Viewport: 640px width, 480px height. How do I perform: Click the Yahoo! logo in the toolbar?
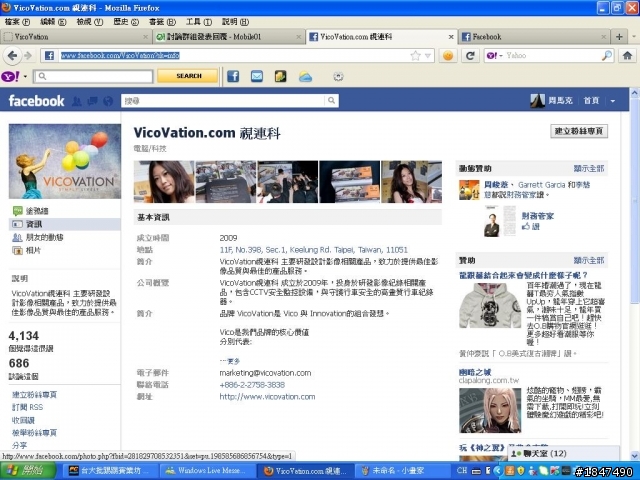pyautogui.click(x=11, y=76)
